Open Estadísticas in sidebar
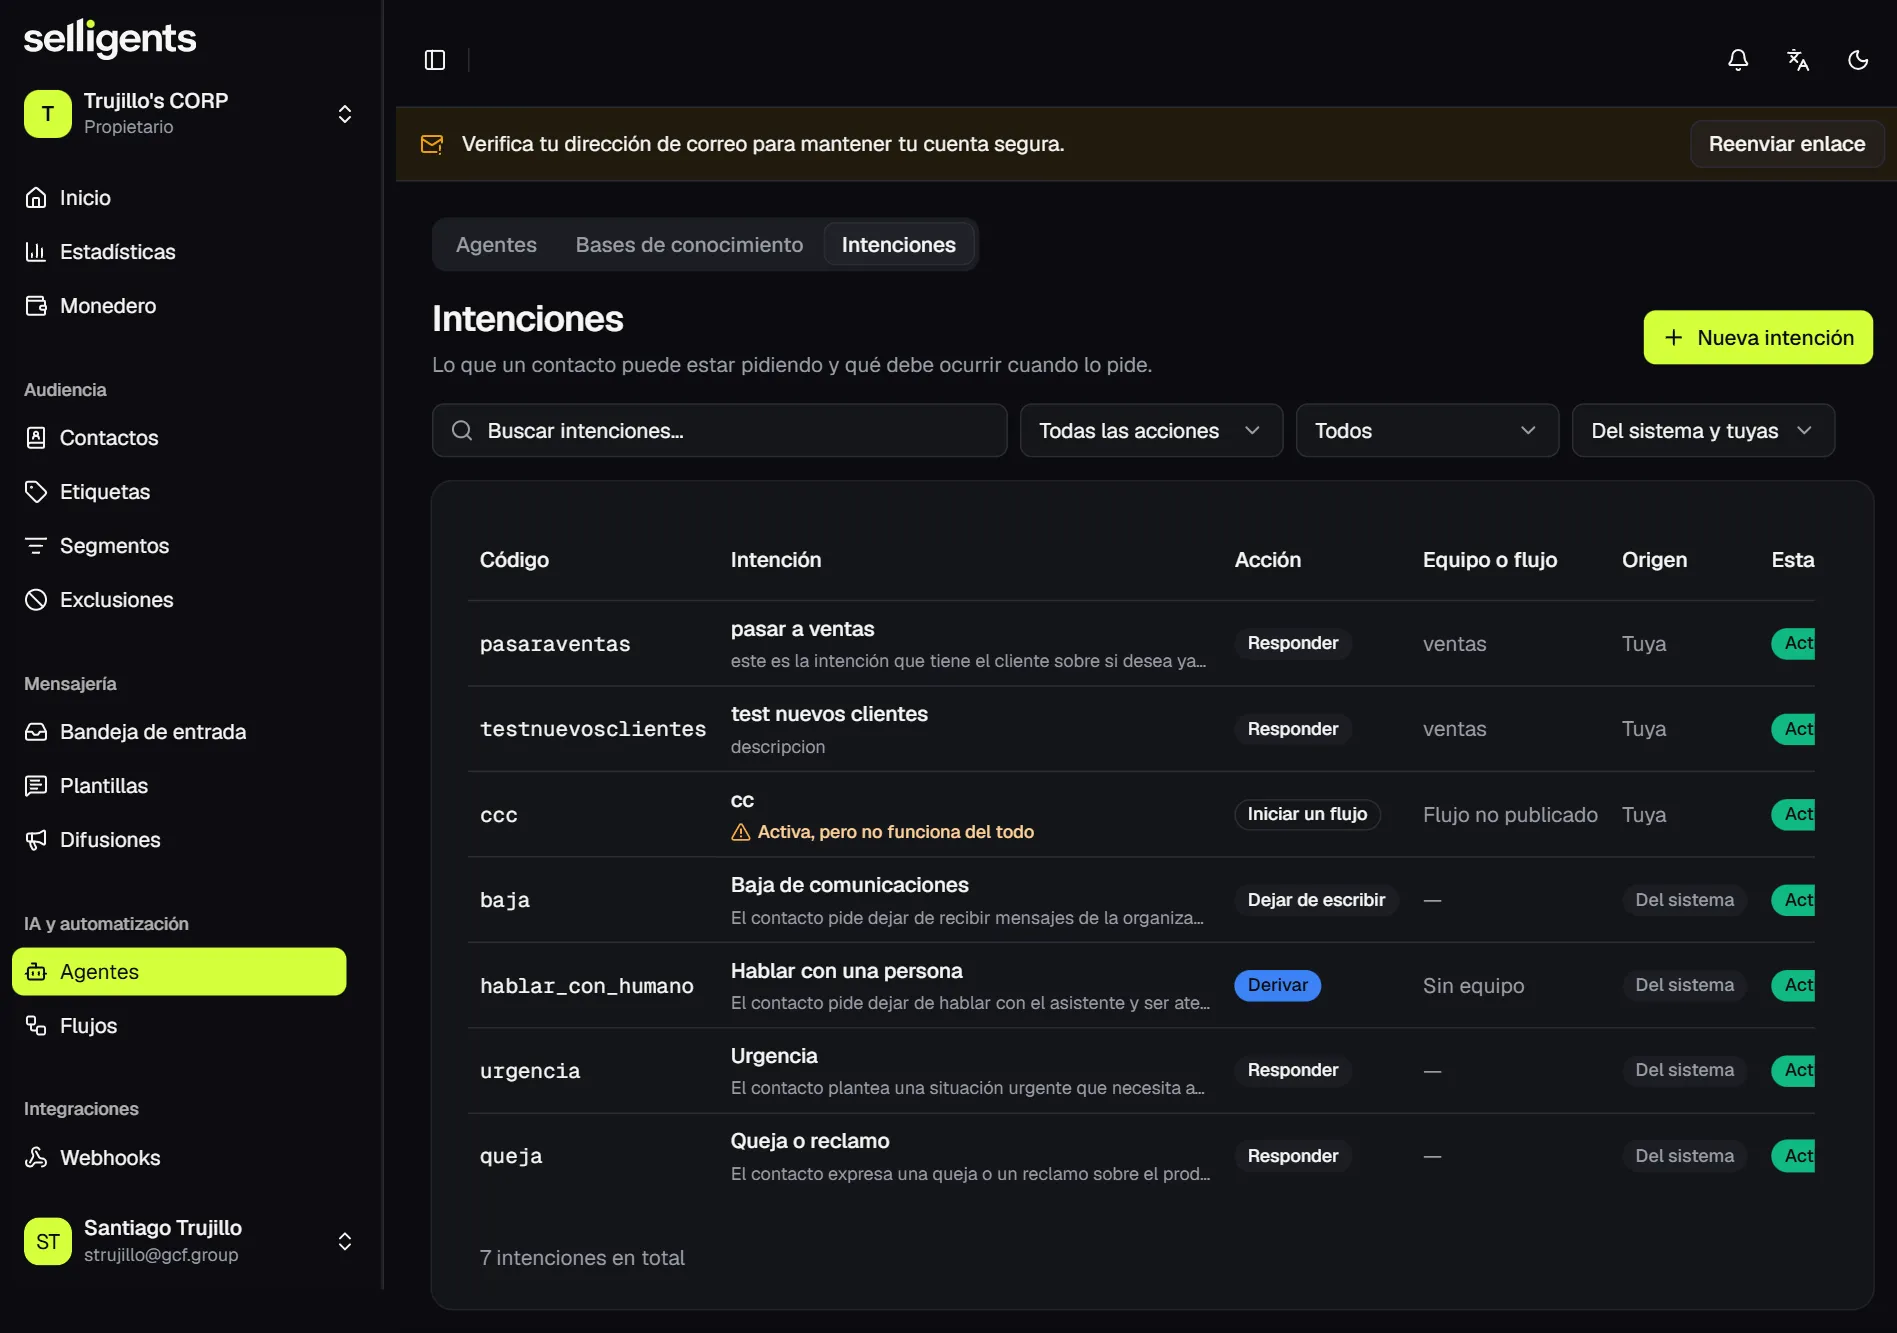The height and width of the screenshot is (1333, 1897). coord(179,252)
